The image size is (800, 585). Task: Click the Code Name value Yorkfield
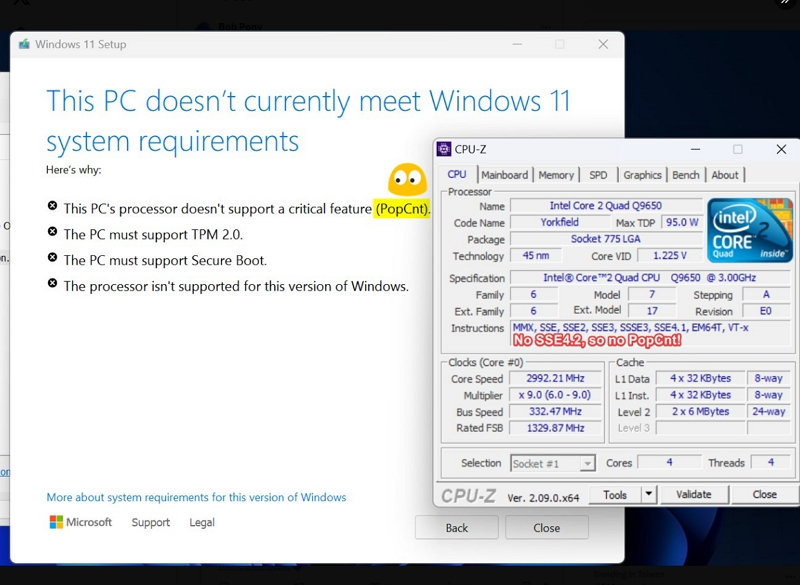pyautogui.click(x=560, y=222)
